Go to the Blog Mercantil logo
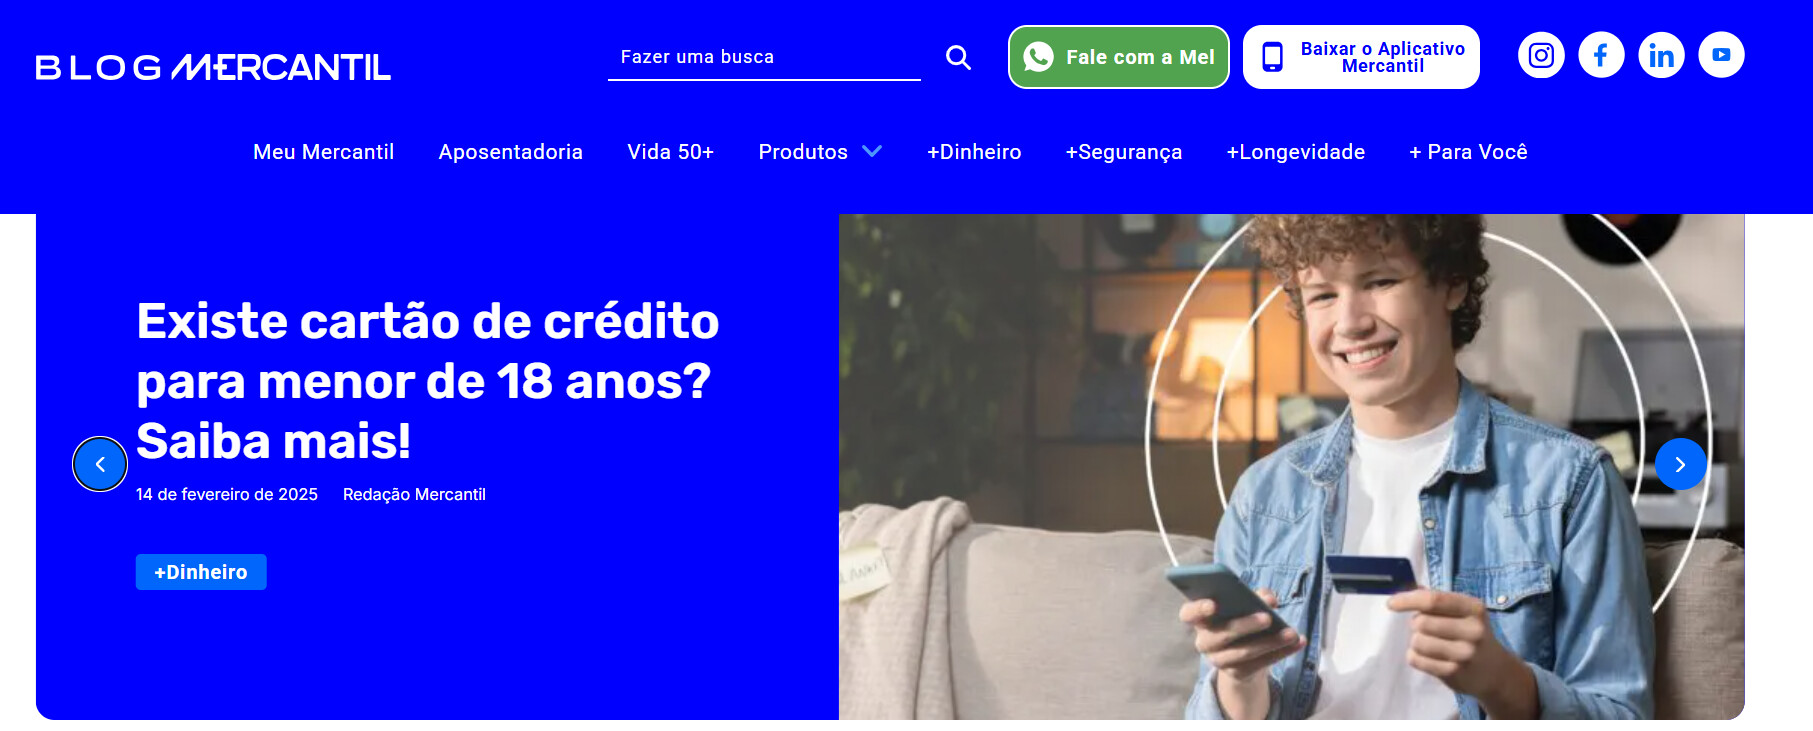 pos(213,67)
